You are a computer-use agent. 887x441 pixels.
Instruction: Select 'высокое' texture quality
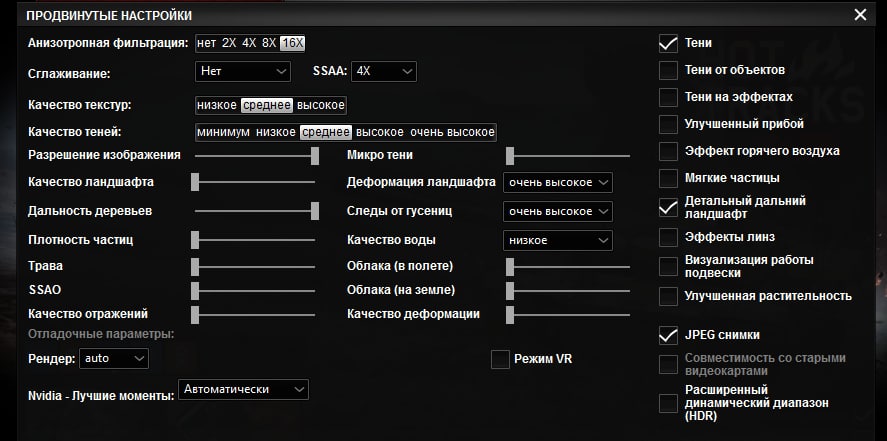coord(320,105)
